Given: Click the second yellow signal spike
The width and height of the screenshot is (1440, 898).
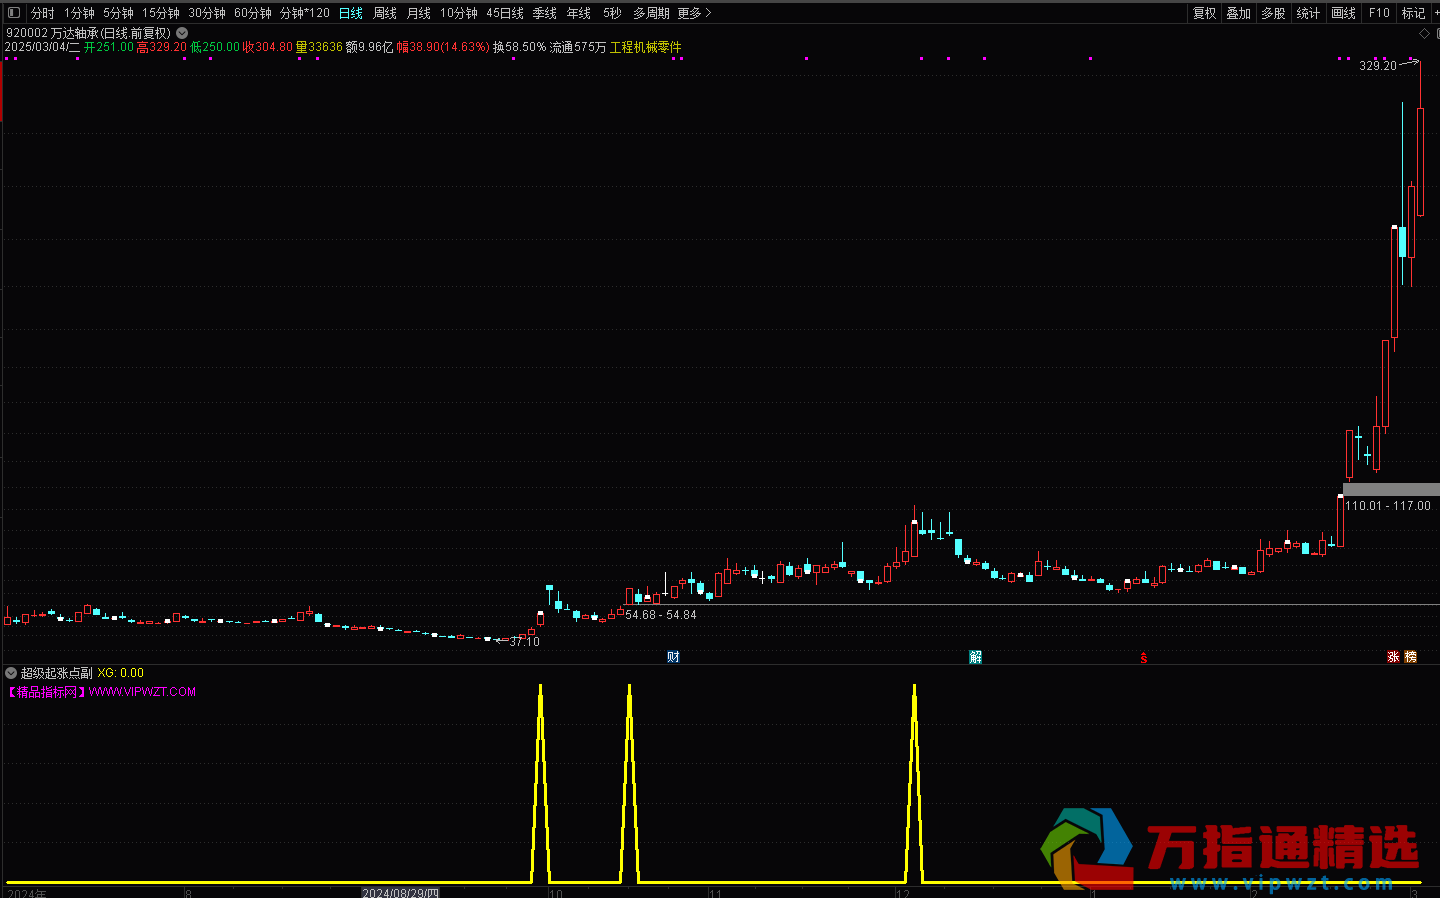Looking at the screenshot, I should (630, 785).
